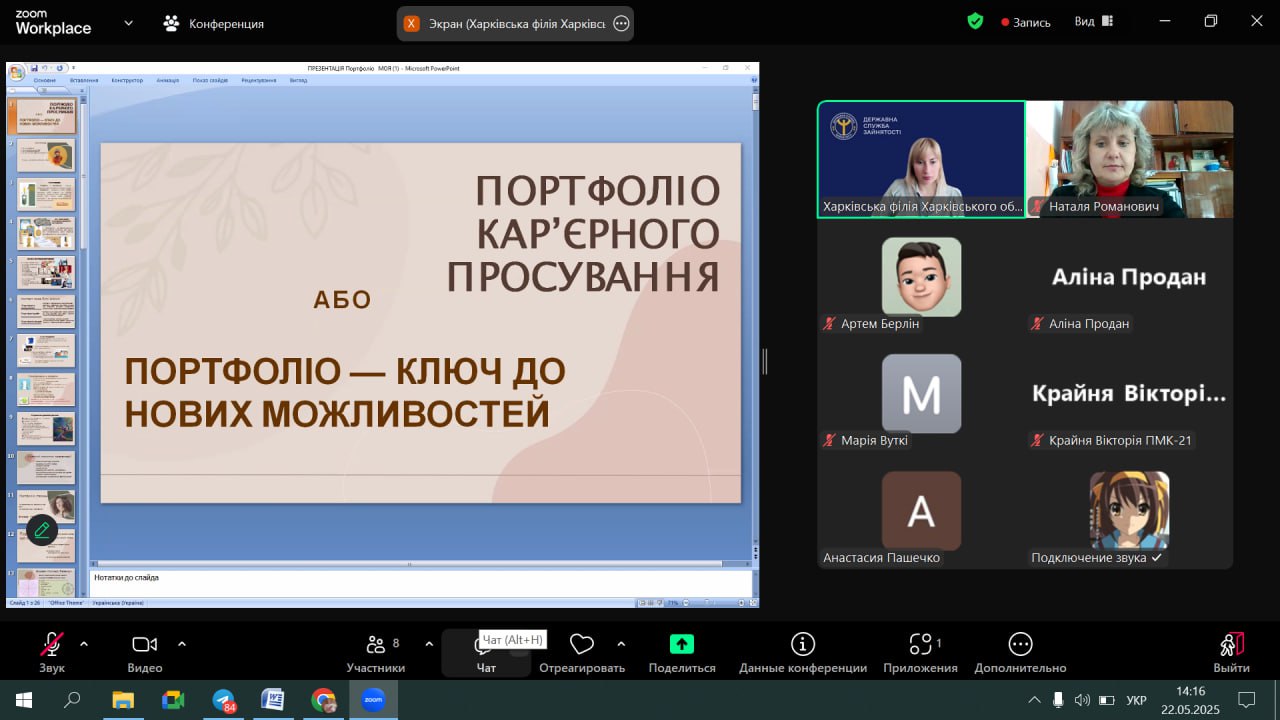The height and width of the screenshot is (720, 1280).
Task: Open Telegram from the Windows taskbar
Action: point(224,700)
